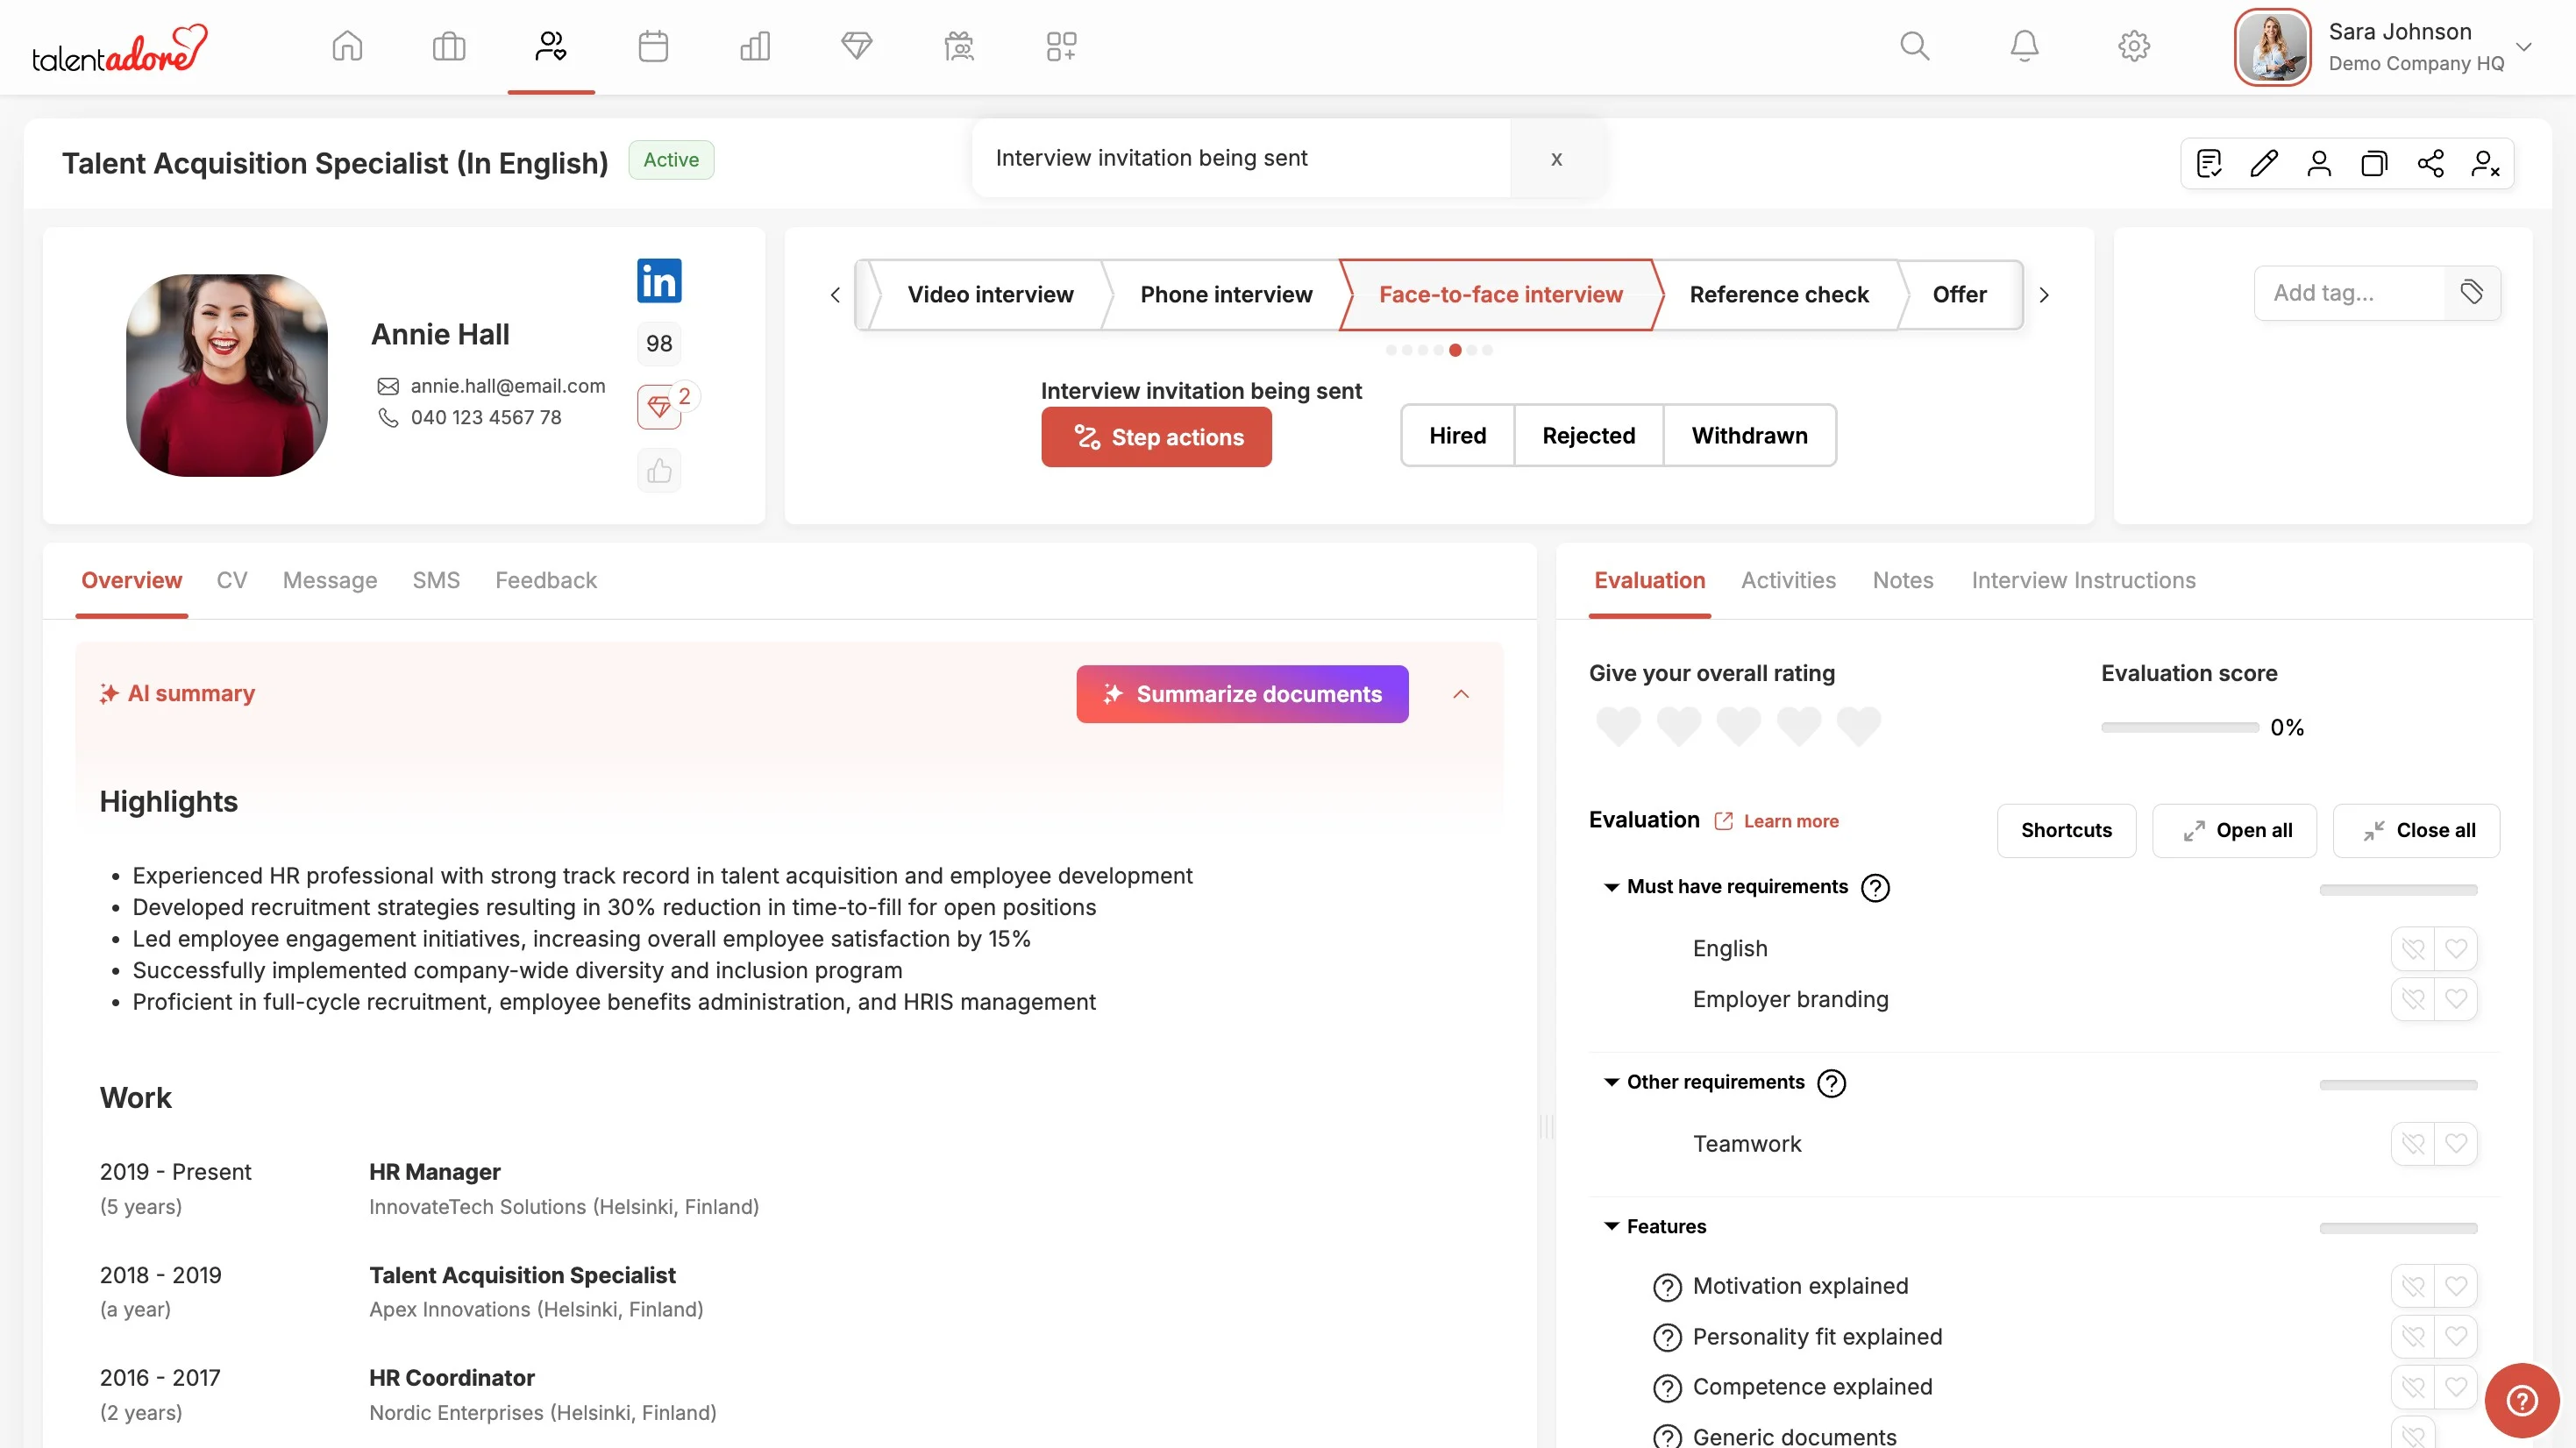Open Annie Hall's LinkedIn profile icon
Image resolution: width=2576 pixels, height=1448 pixels.
pos(659,281)
